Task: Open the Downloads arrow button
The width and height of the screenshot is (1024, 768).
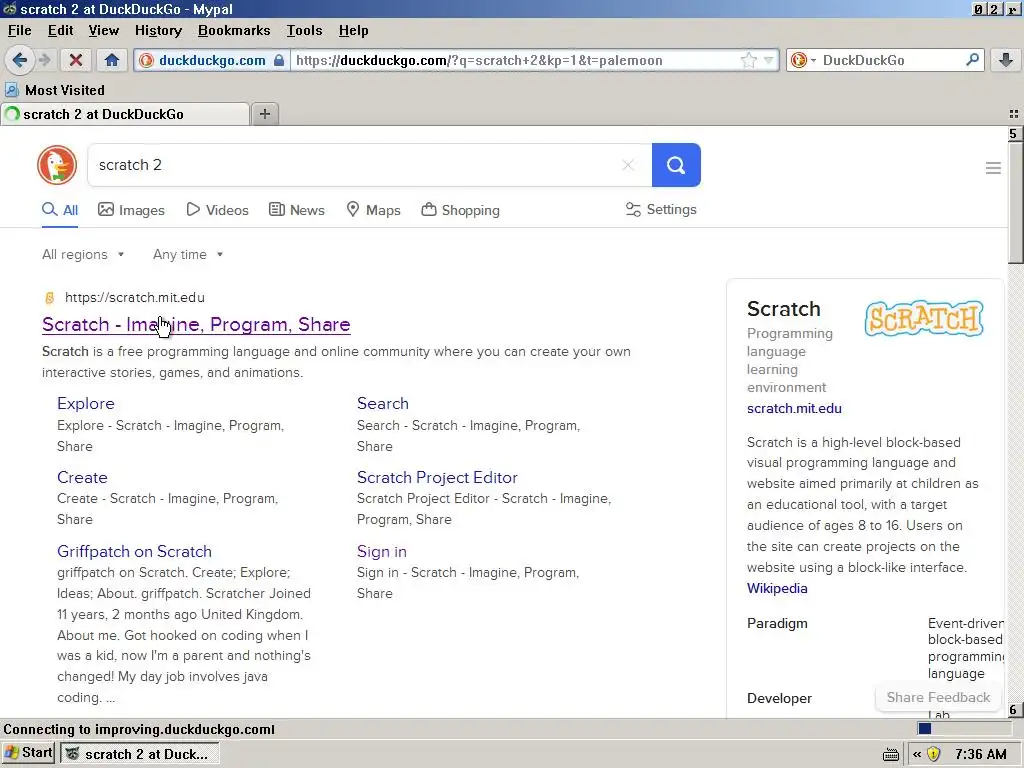Action: coord(1006,60)
